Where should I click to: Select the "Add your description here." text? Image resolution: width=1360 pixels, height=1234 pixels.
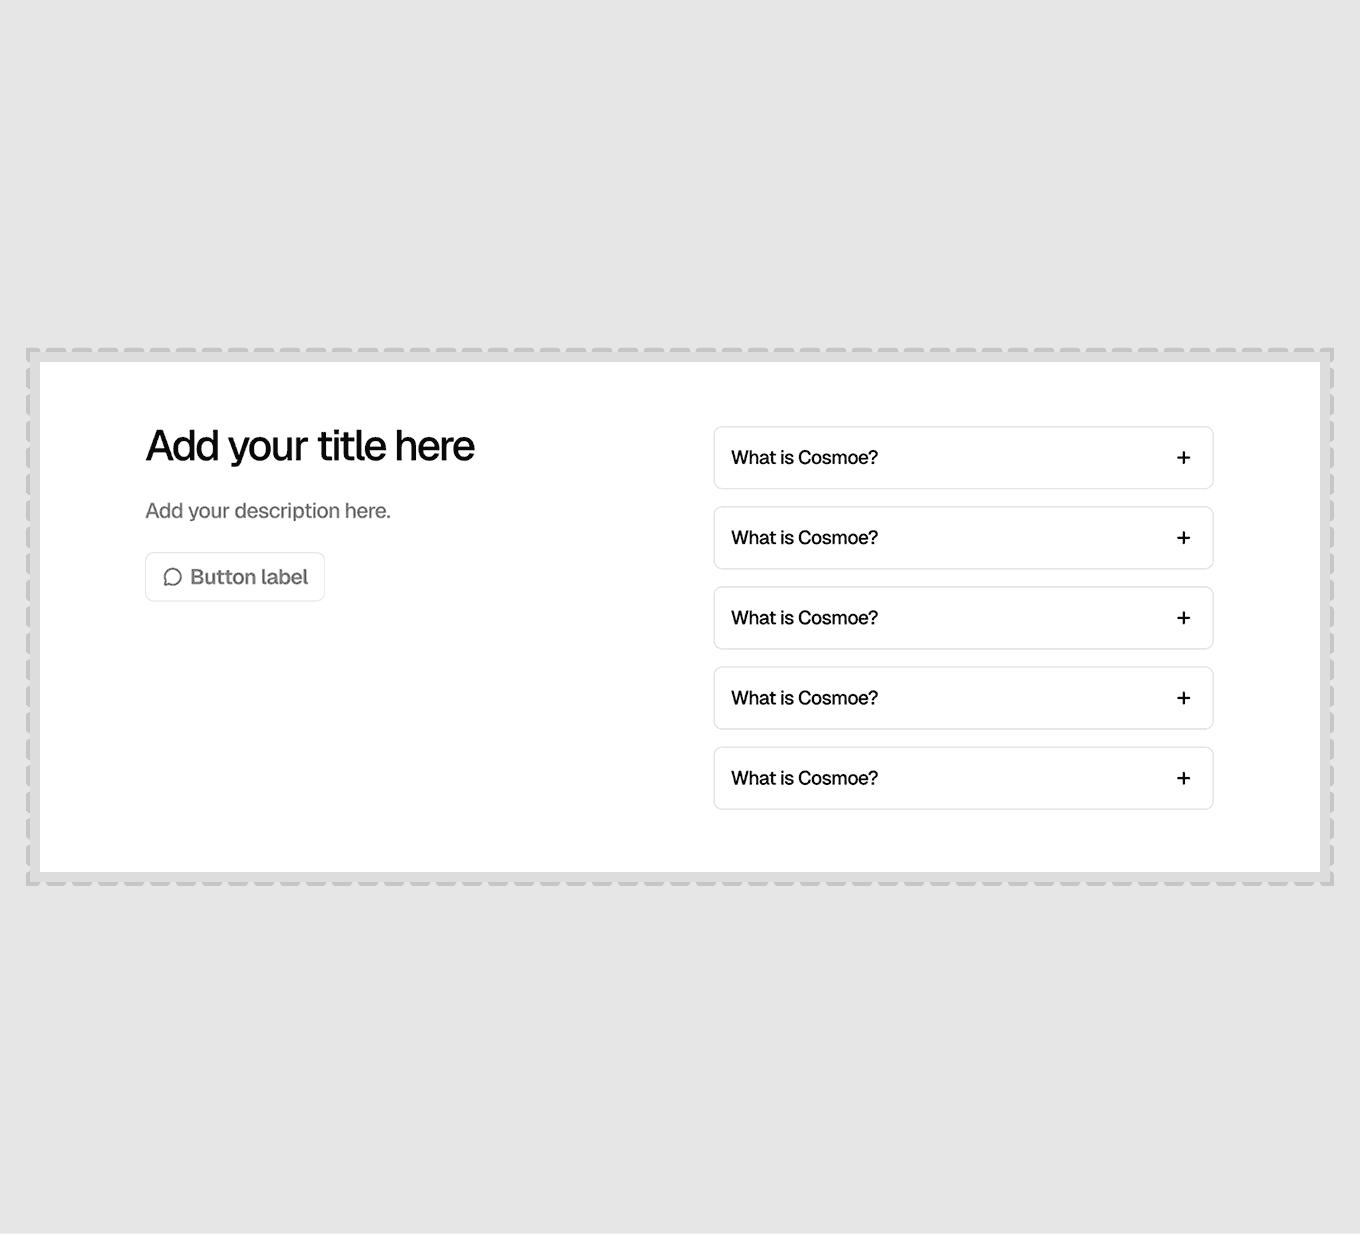point(268,511)
